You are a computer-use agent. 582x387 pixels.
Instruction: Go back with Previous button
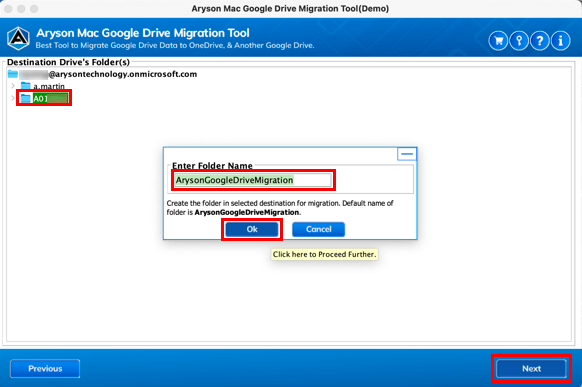pyautogui.click(x=45, y=368)
